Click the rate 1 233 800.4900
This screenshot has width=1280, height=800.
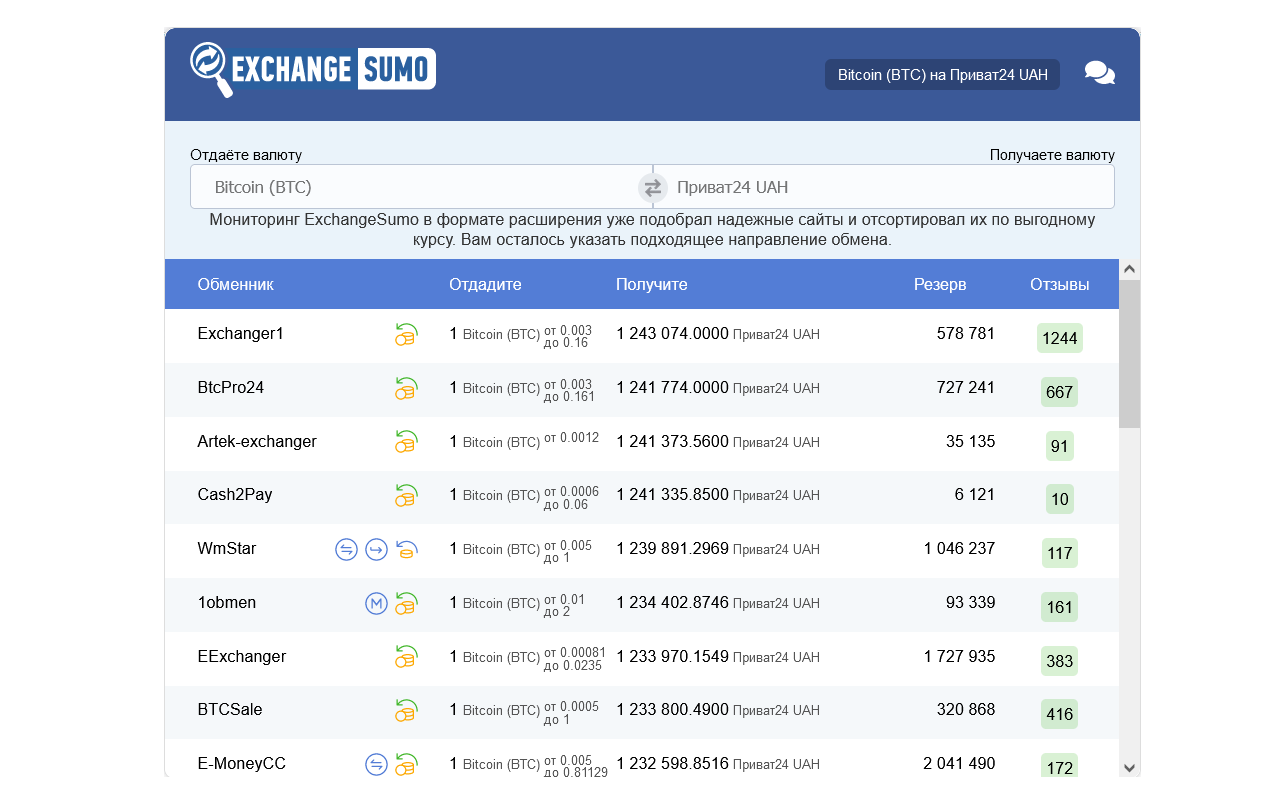tap(672, 710)
